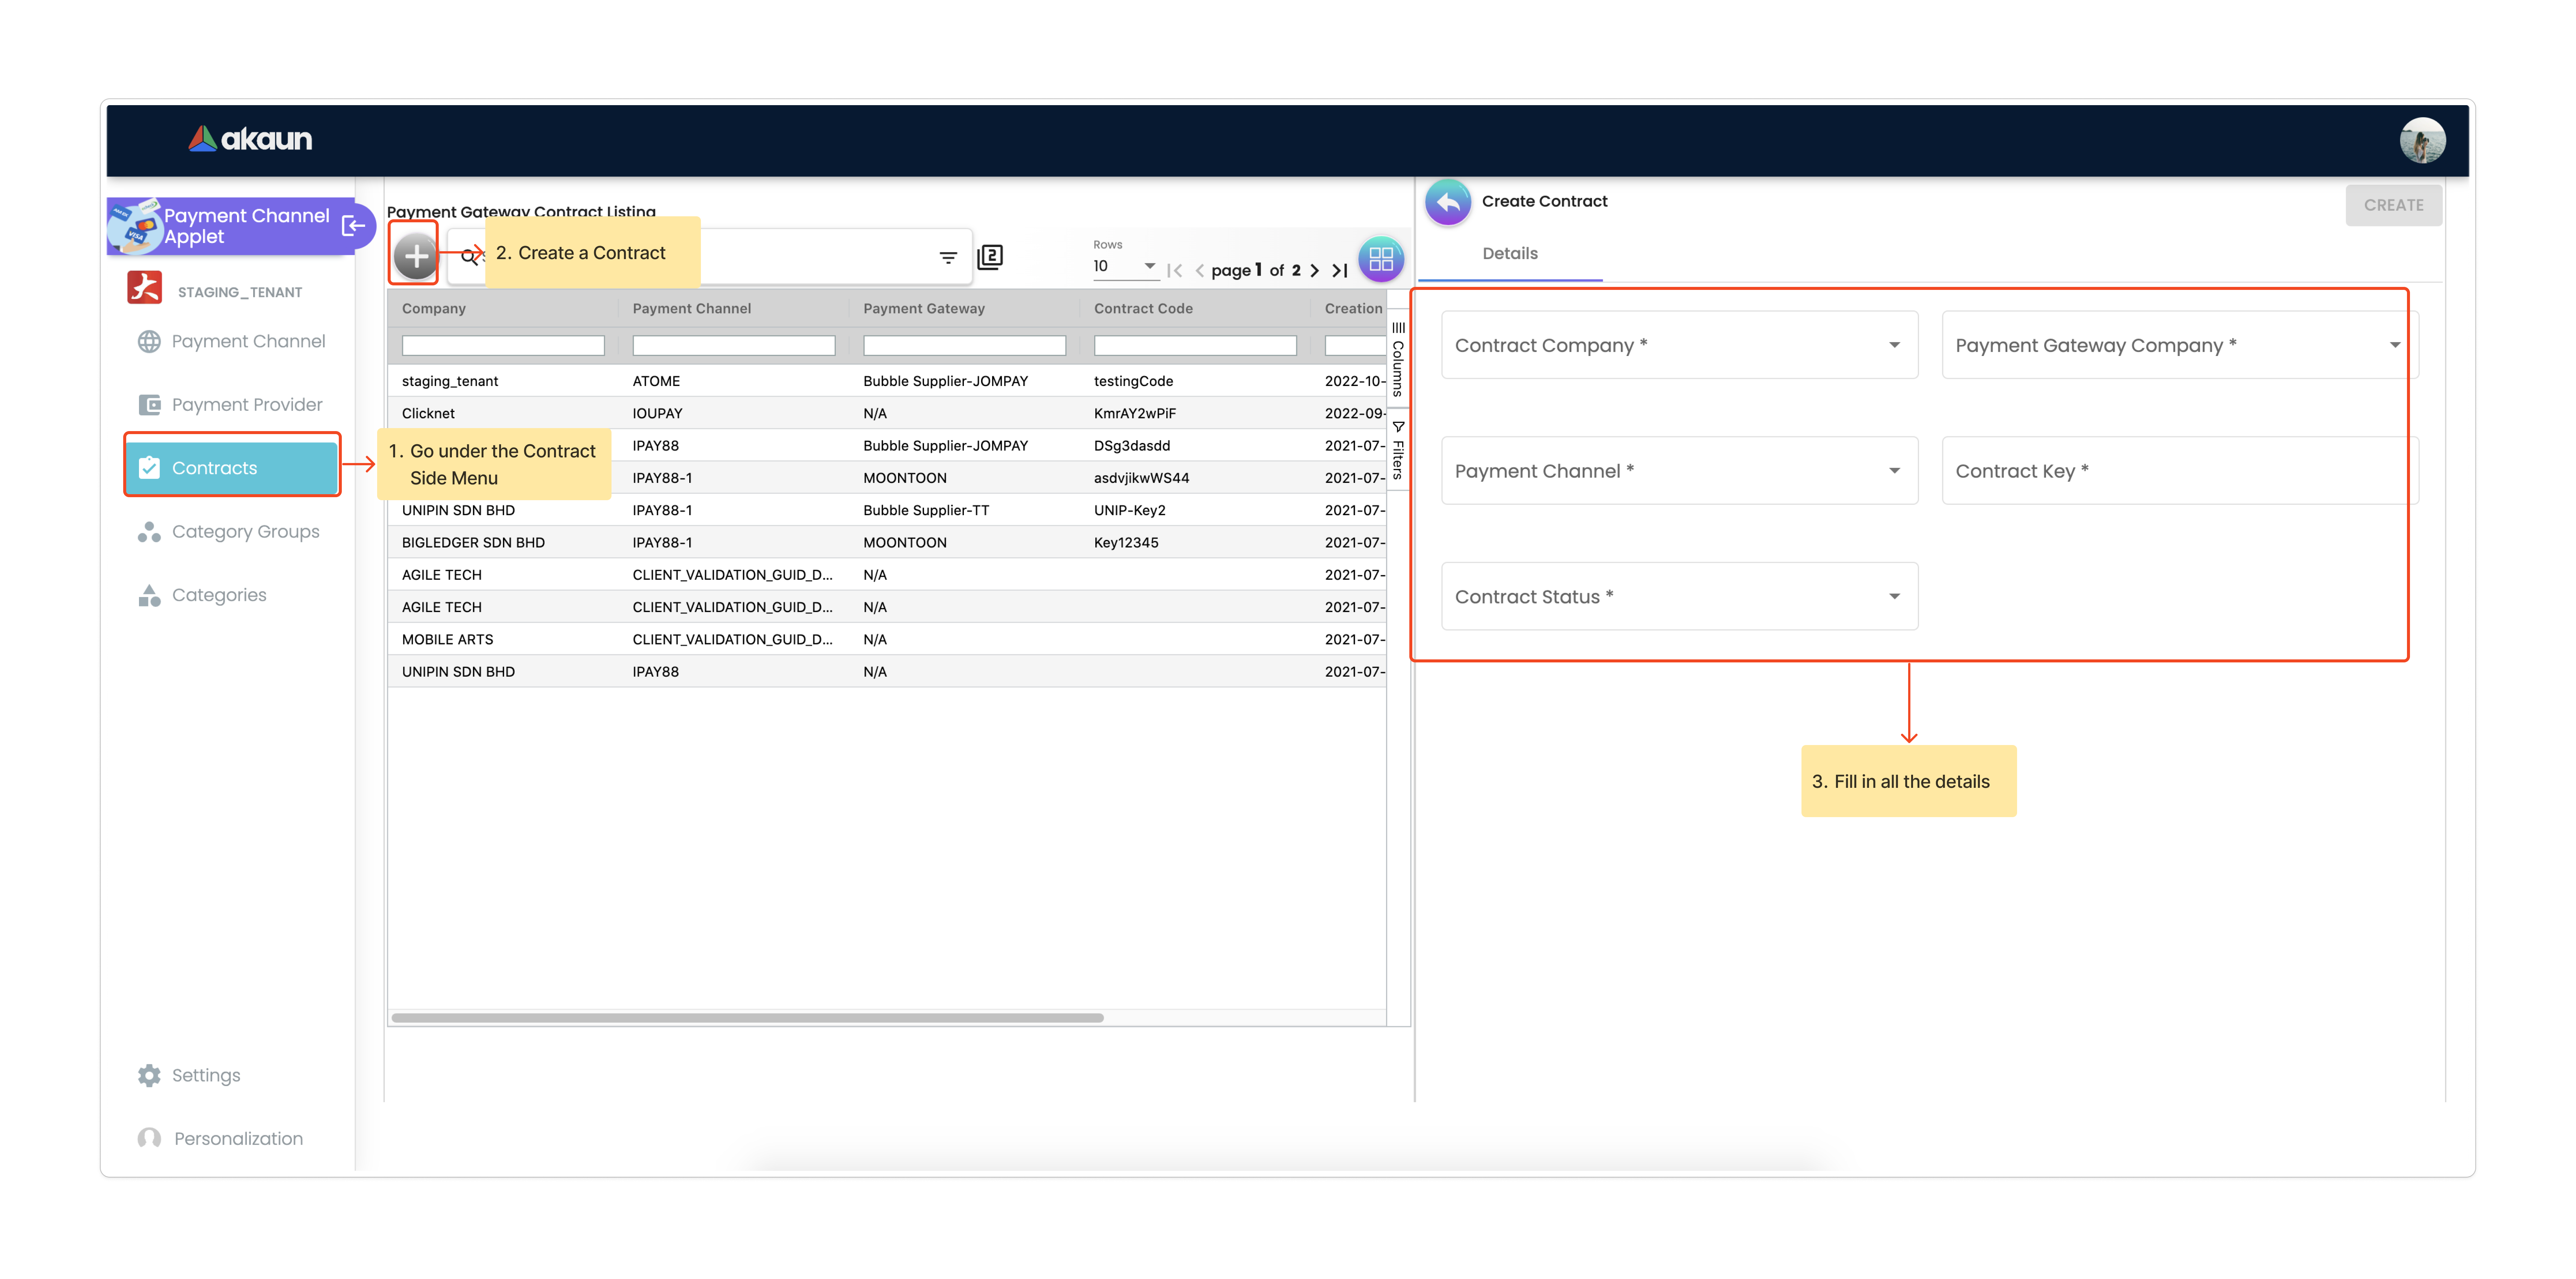Viewport: 2576px width, 1279px height.
Task: Jump to last page arrow
Action: [x=1340, y=270]
